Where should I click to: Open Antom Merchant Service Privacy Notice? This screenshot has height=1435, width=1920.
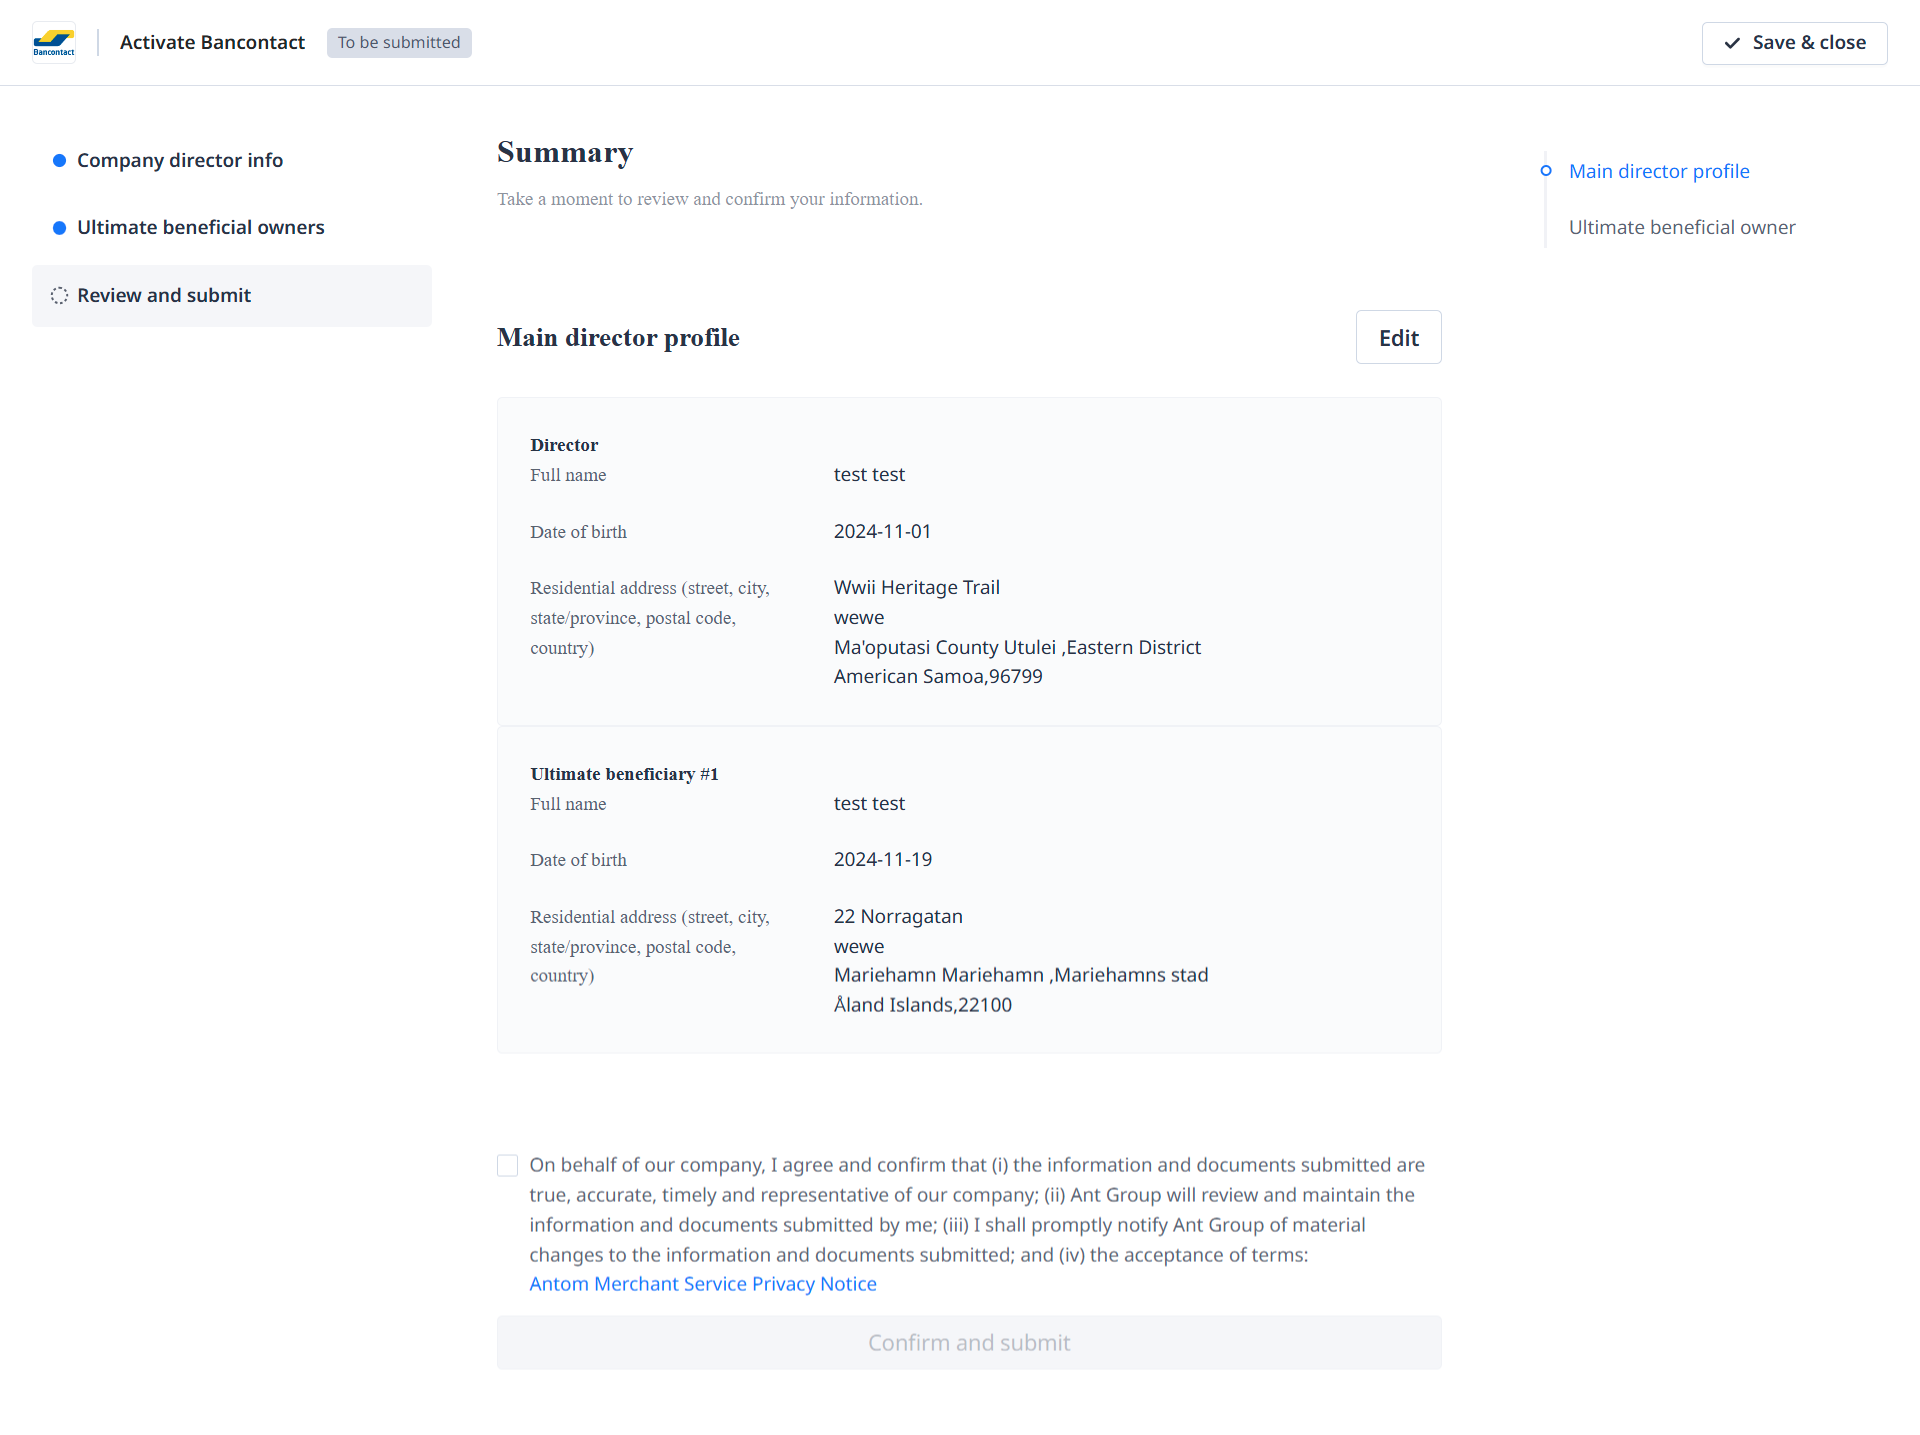(703, 1284)
